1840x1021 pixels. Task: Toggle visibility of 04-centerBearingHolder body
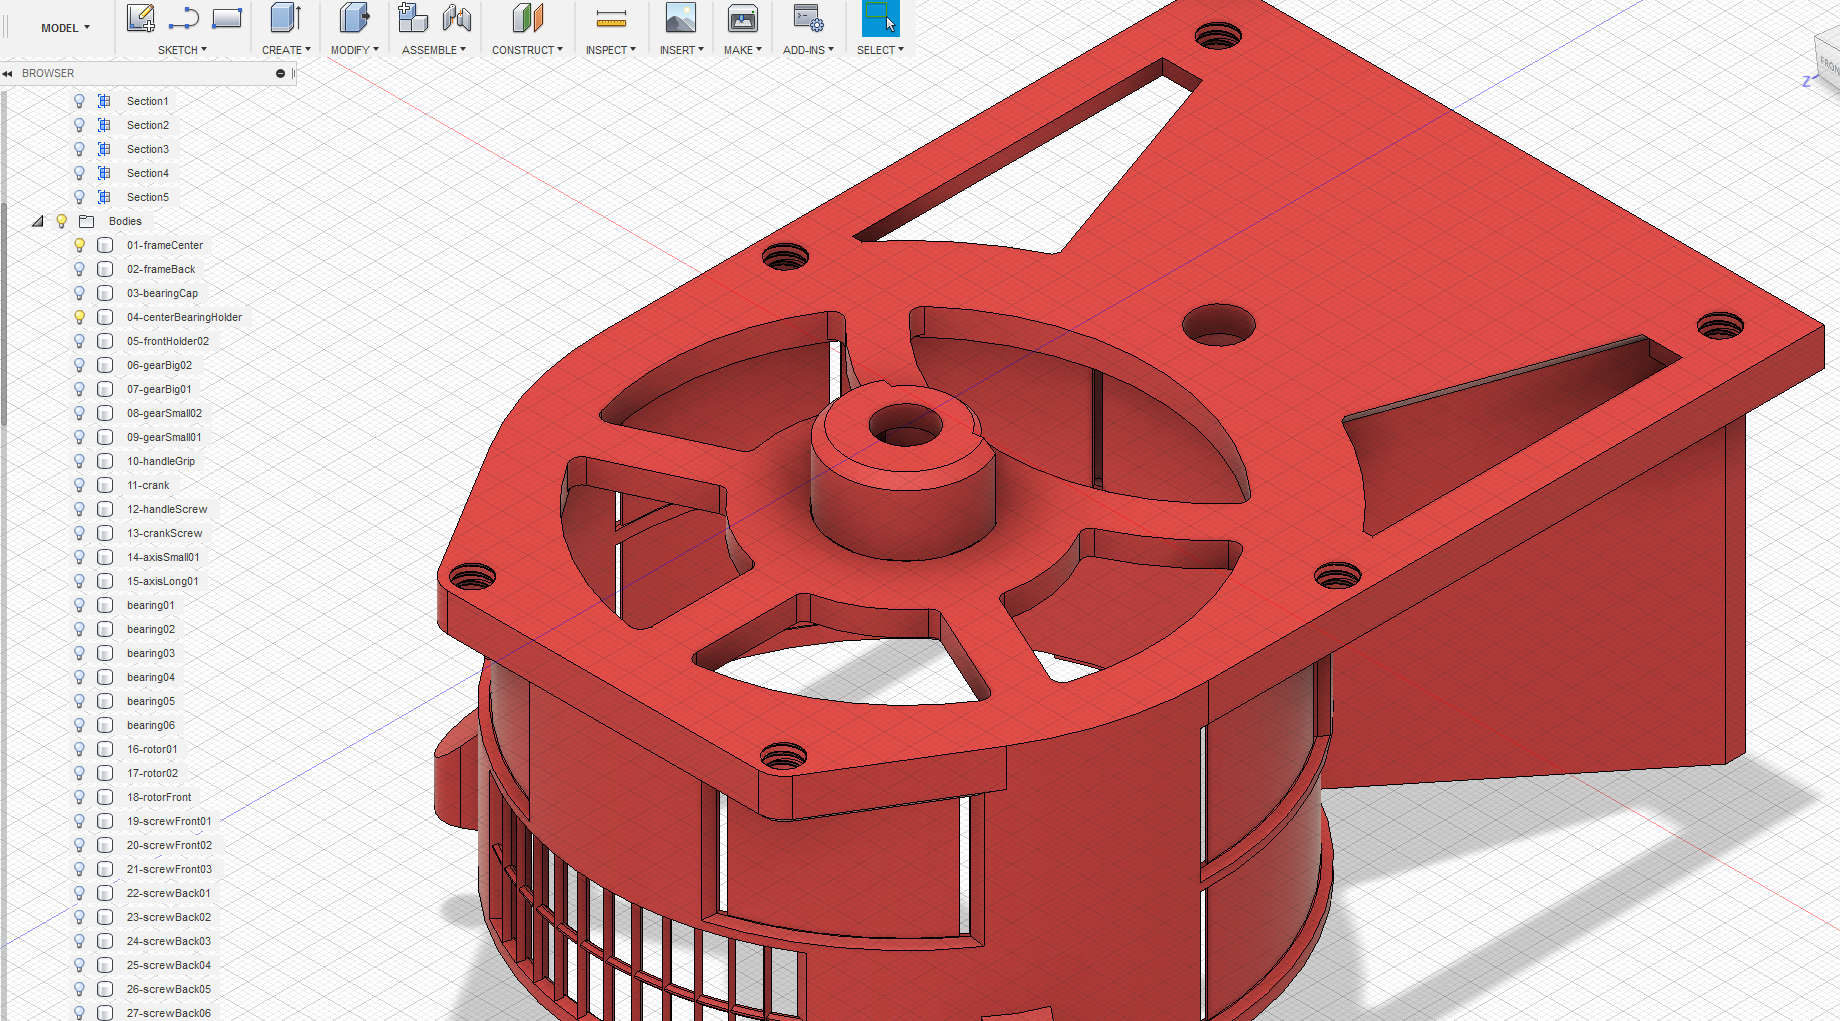(80, 317)
